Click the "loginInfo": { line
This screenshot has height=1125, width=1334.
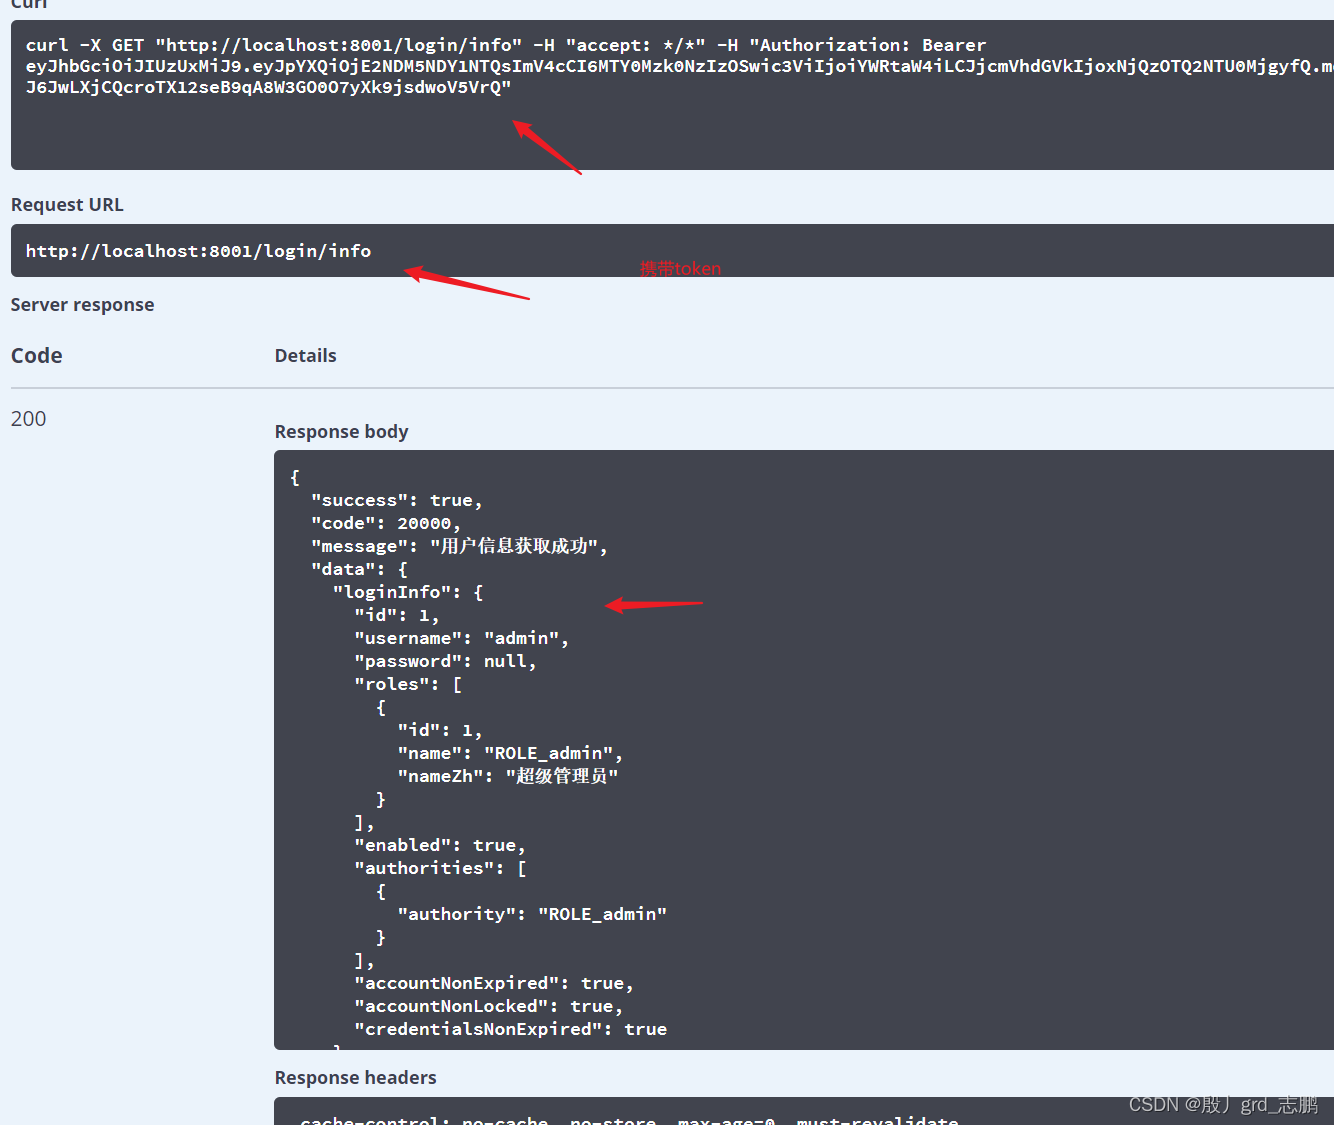pyautogui.click(x=408, y=592)
